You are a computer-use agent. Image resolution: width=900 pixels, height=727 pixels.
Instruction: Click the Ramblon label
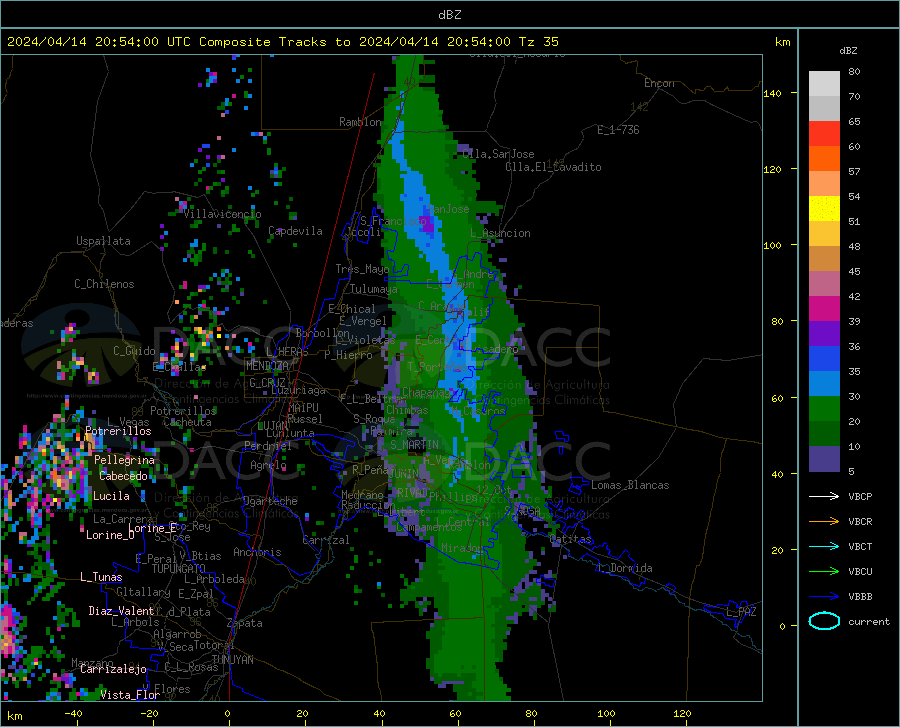point(360,122)
